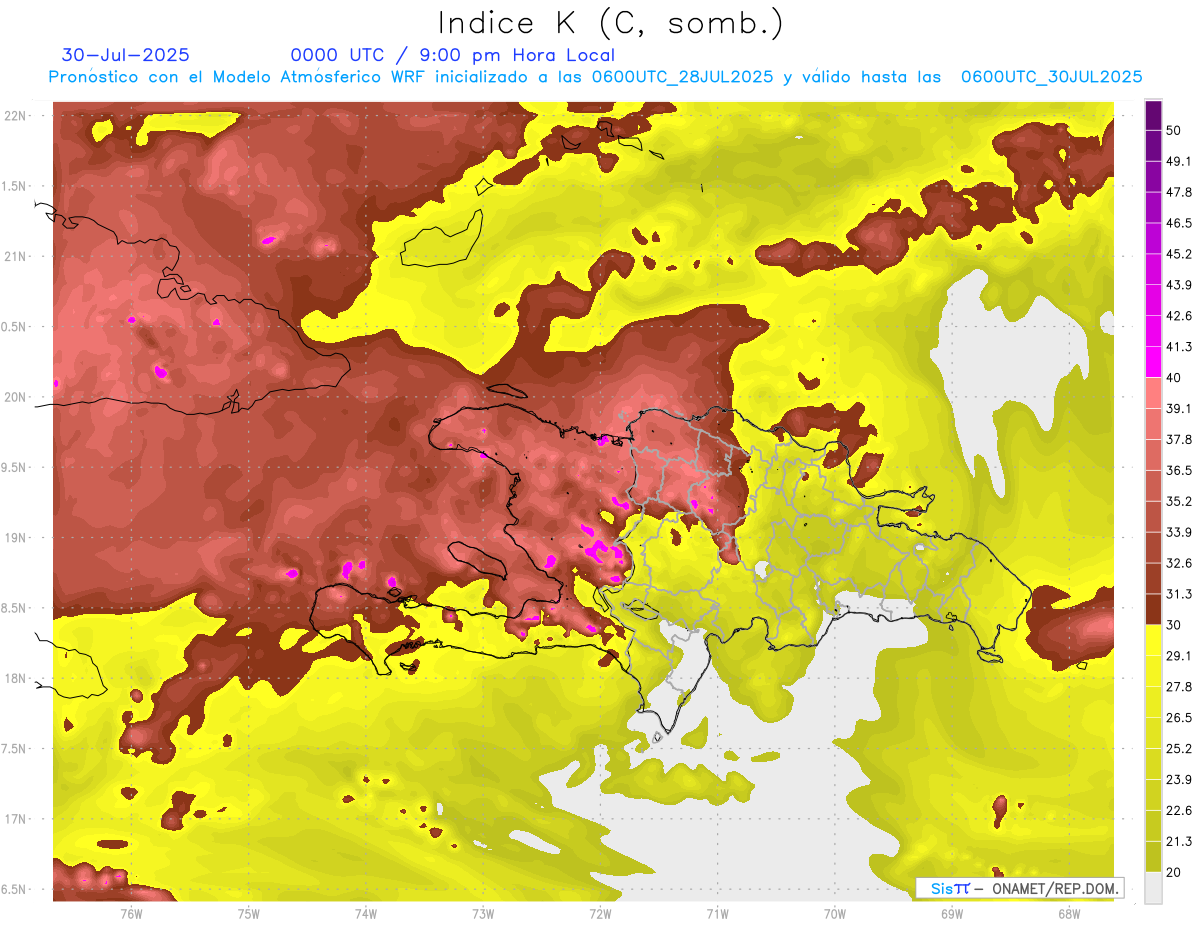This screenshot has width=1200, height=927.
Task: Click the color scale value "33.9"
Action: tap(1179, 532)
